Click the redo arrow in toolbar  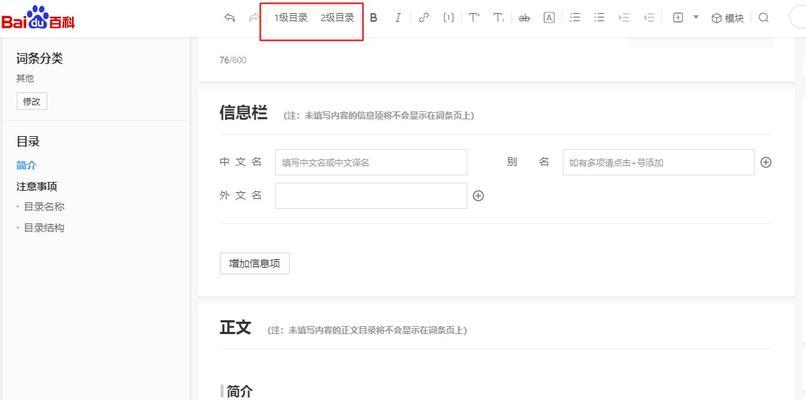(x=253, y=18)
